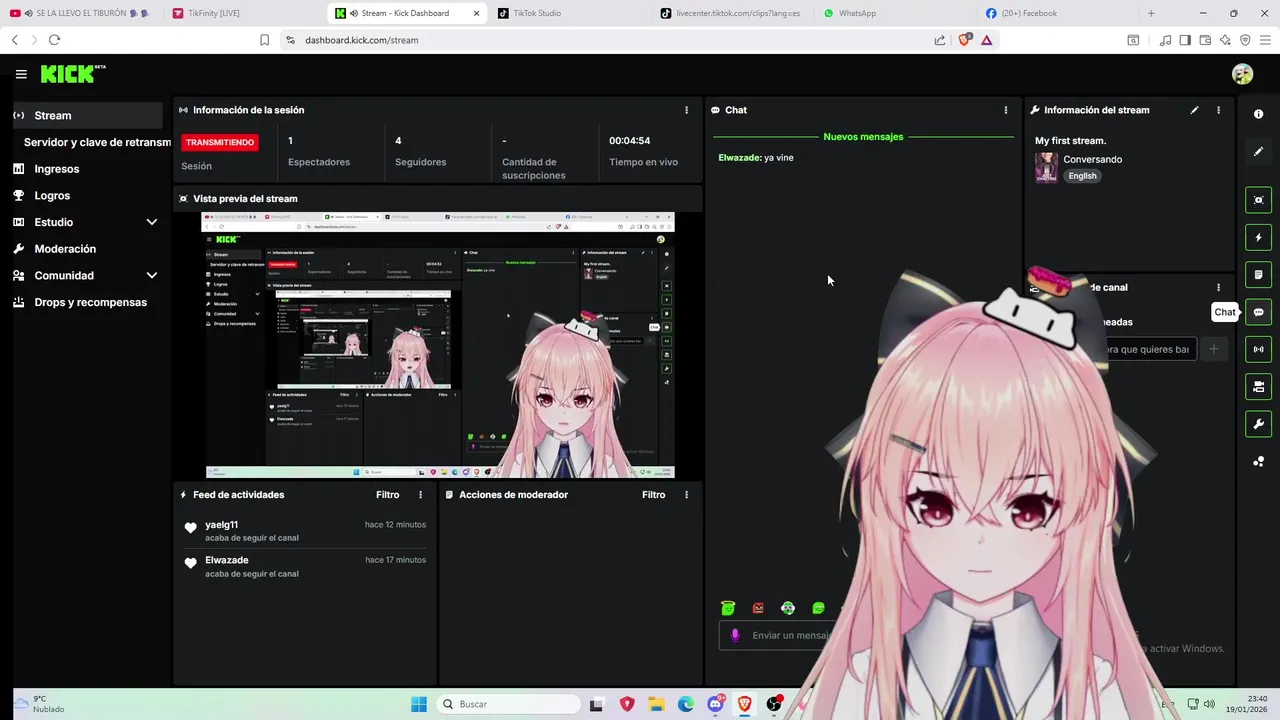The width and height of the screenshot is (1280, 720).
Task: Click browser reload button
Action: click(x=54, y=40)
